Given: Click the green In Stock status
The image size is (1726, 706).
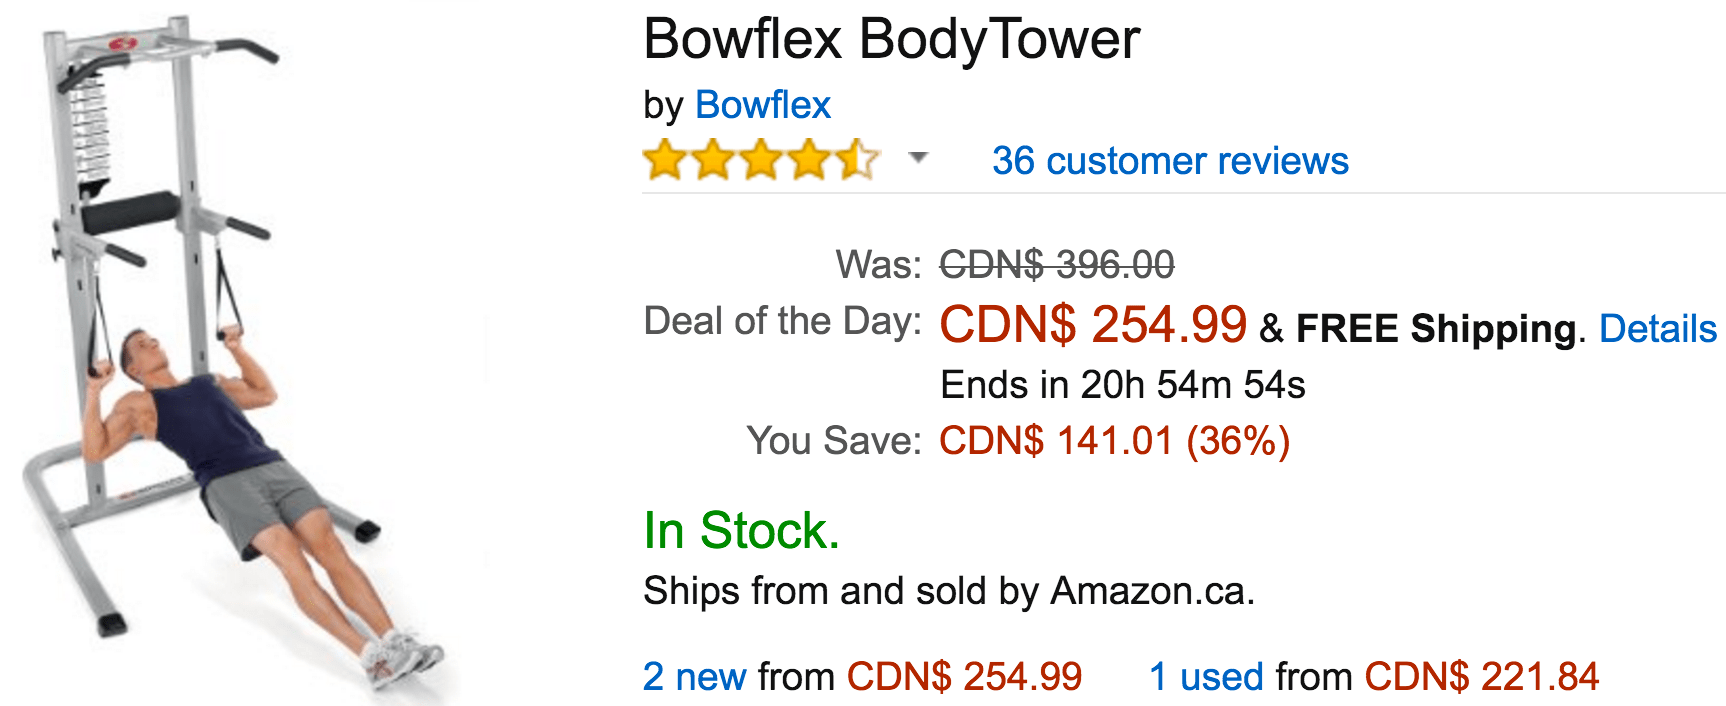Looking at the screenshot, I should 741,530.
